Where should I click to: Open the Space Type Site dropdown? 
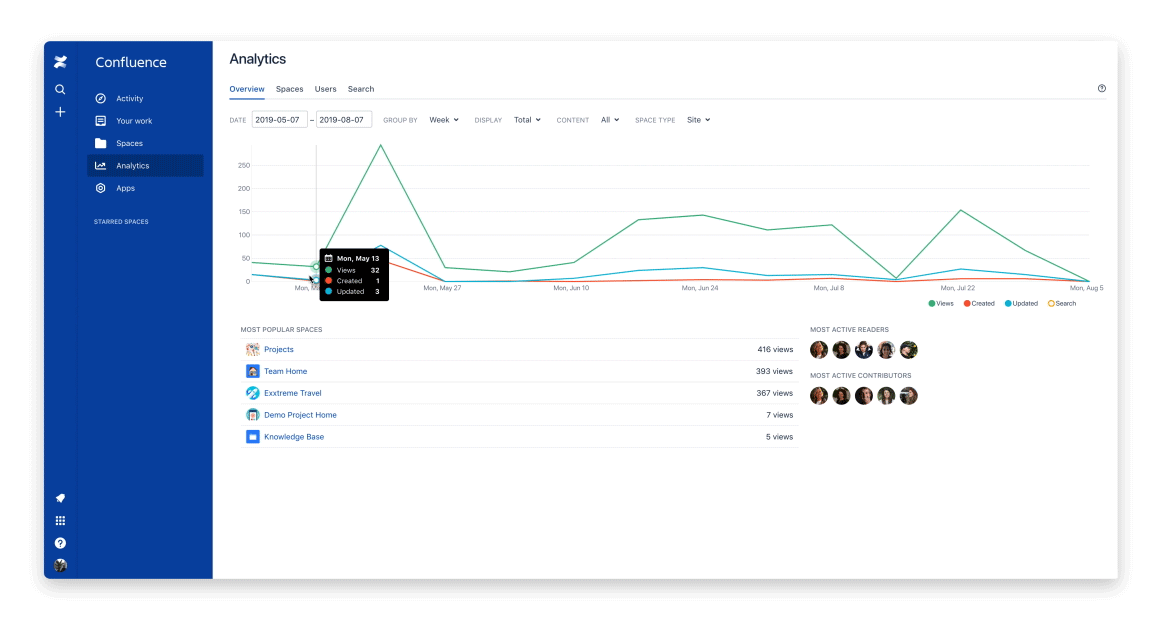(x=698, y=119)
